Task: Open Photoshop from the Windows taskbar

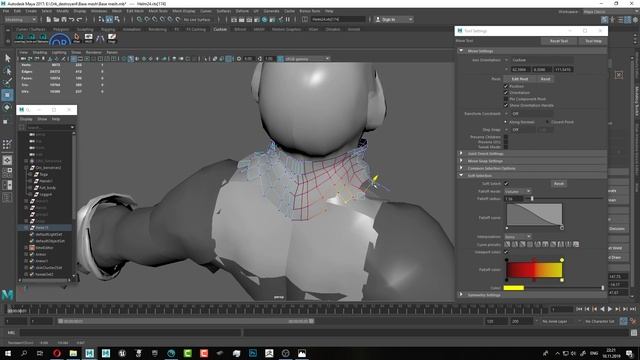Action: (253, 353)
